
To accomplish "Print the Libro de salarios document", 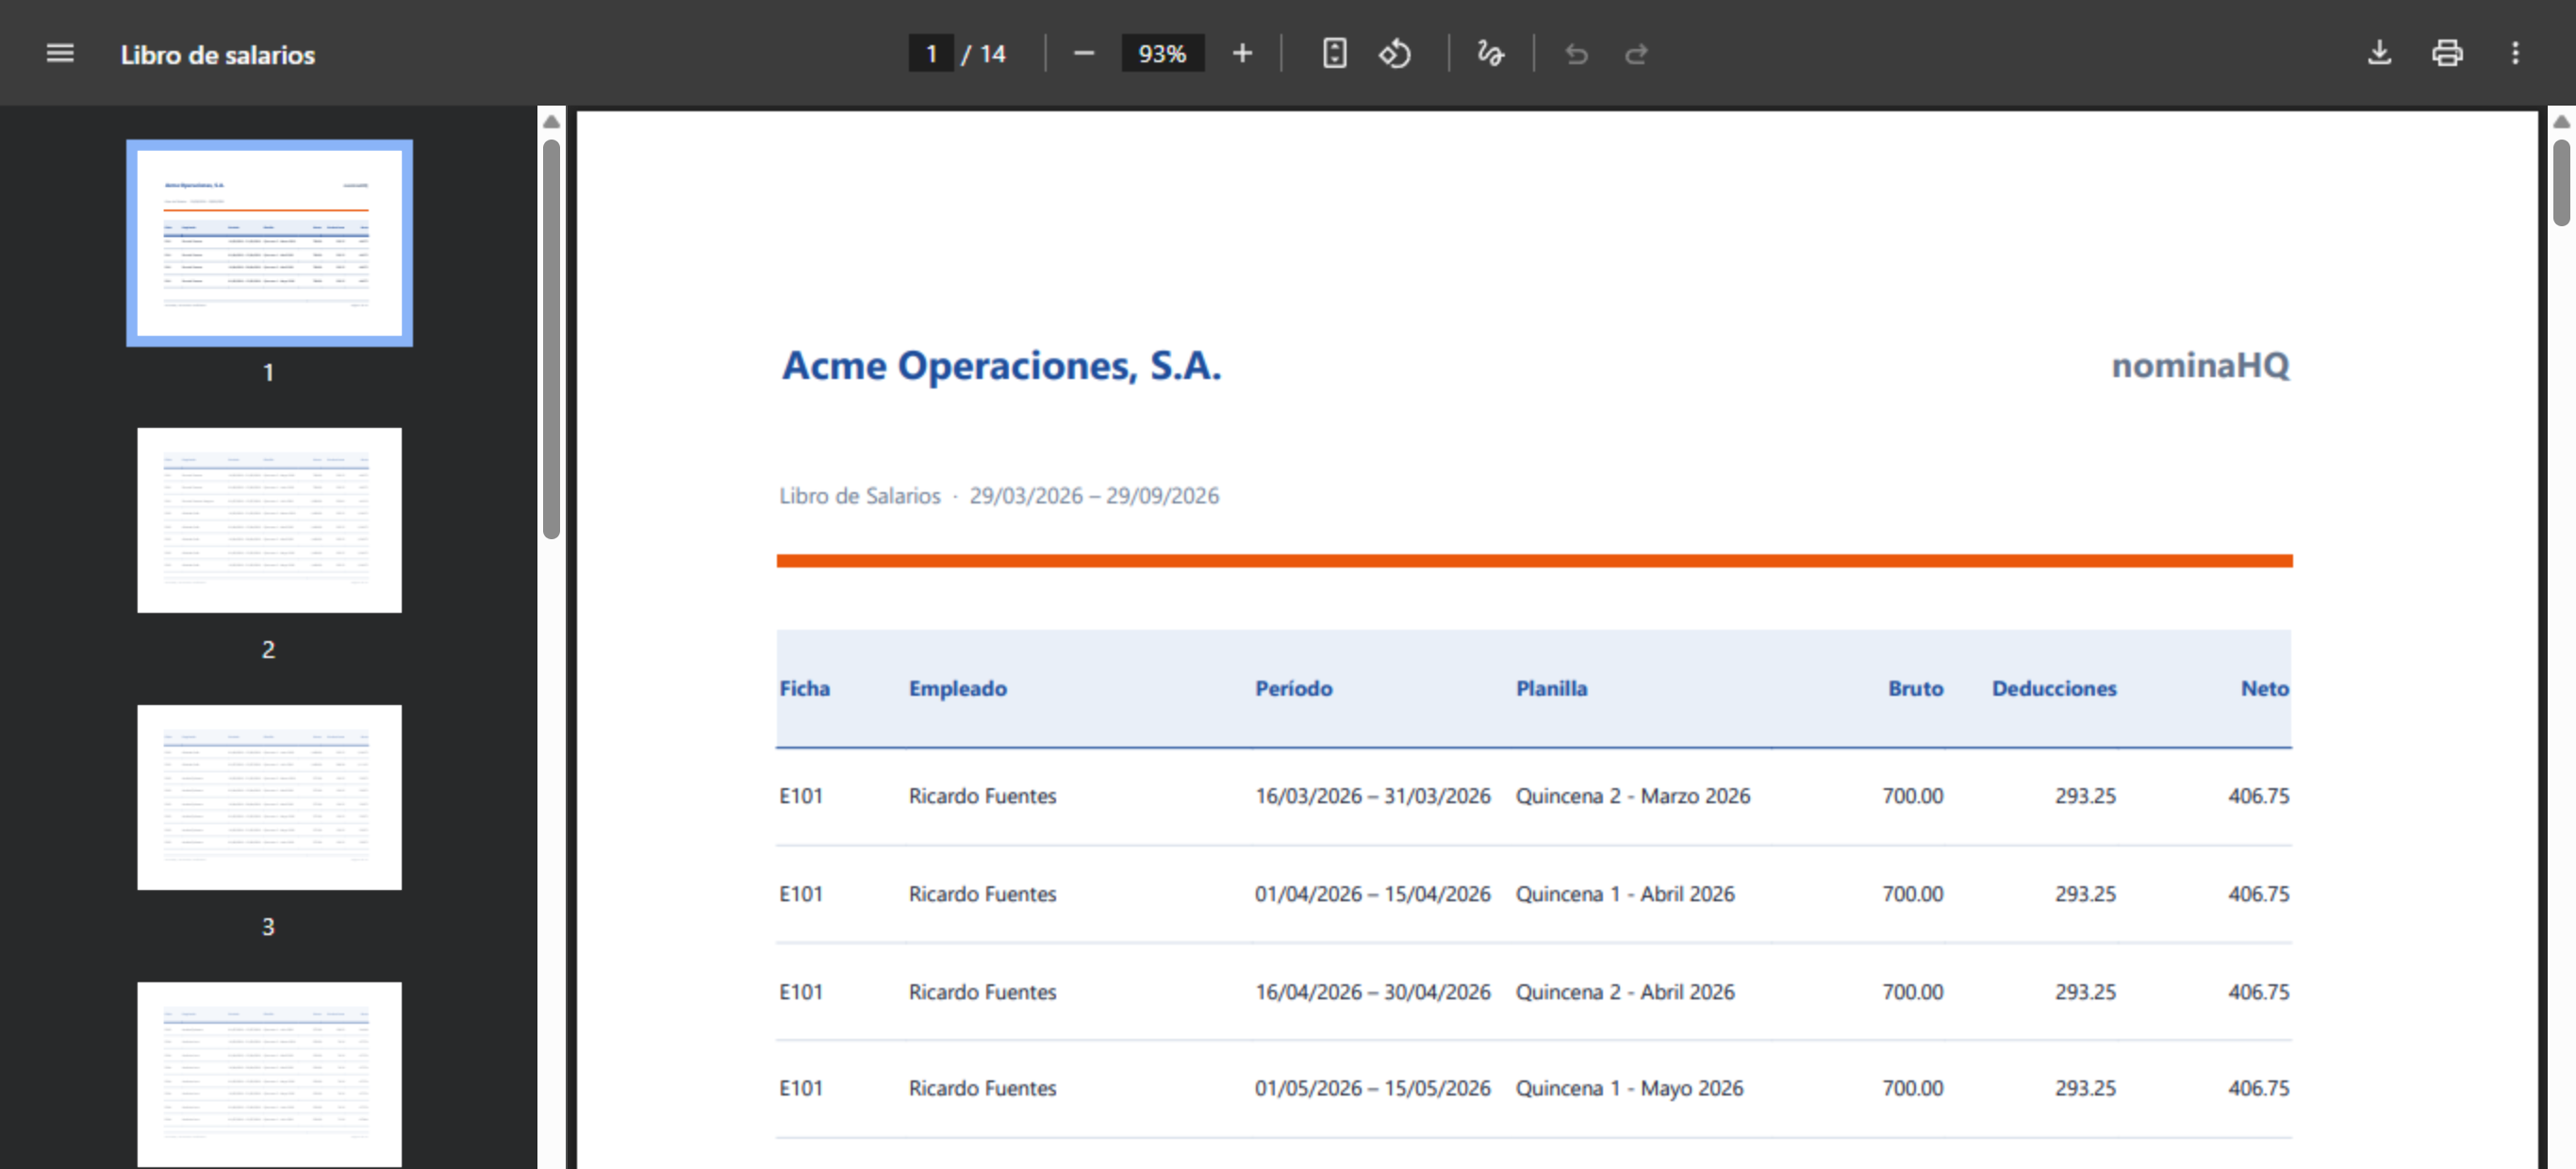I will click(x=2447, y=53).
